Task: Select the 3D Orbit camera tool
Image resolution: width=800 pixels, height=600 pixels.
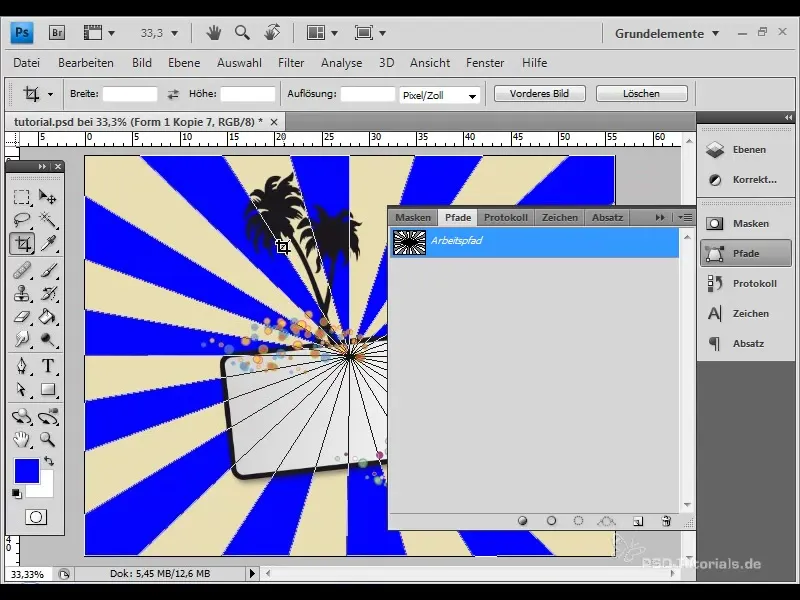Action: [48, 416]
